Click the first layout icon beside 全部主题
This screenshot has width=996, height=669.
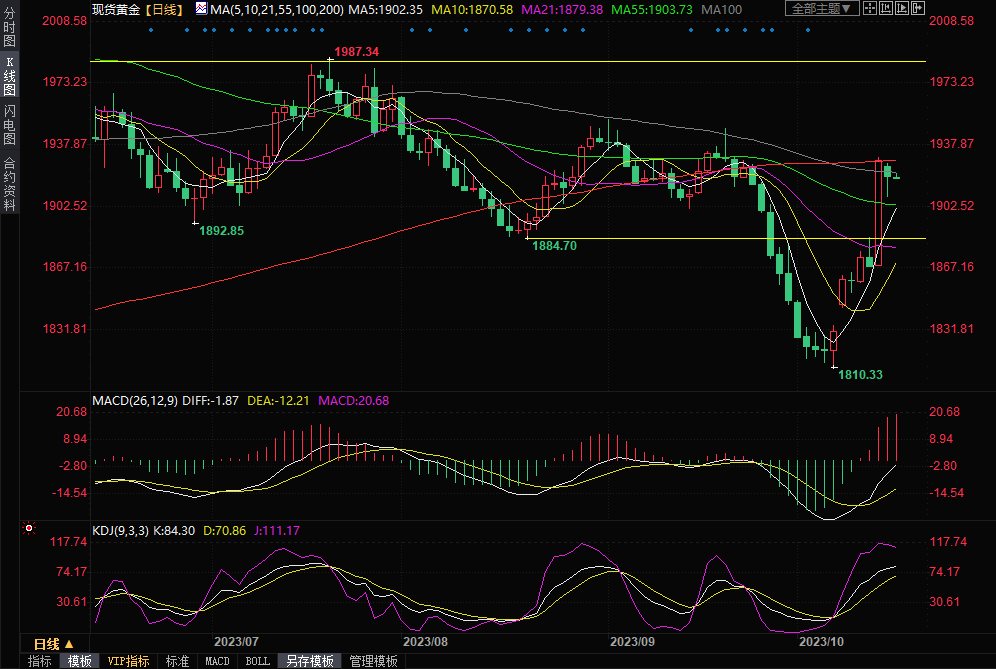click(x=870, y=9)
